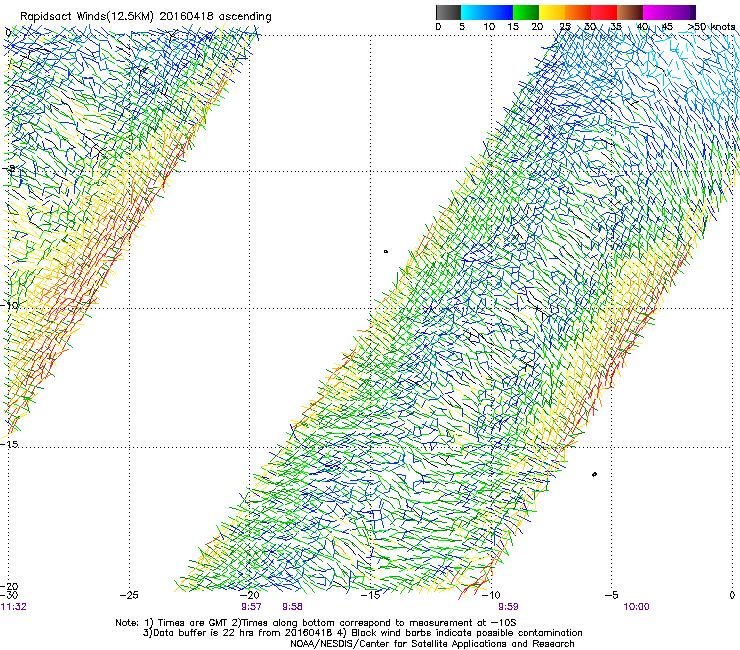
Task: Select the orange 25–30 knots legend swatch
Action: click(578, 12)
